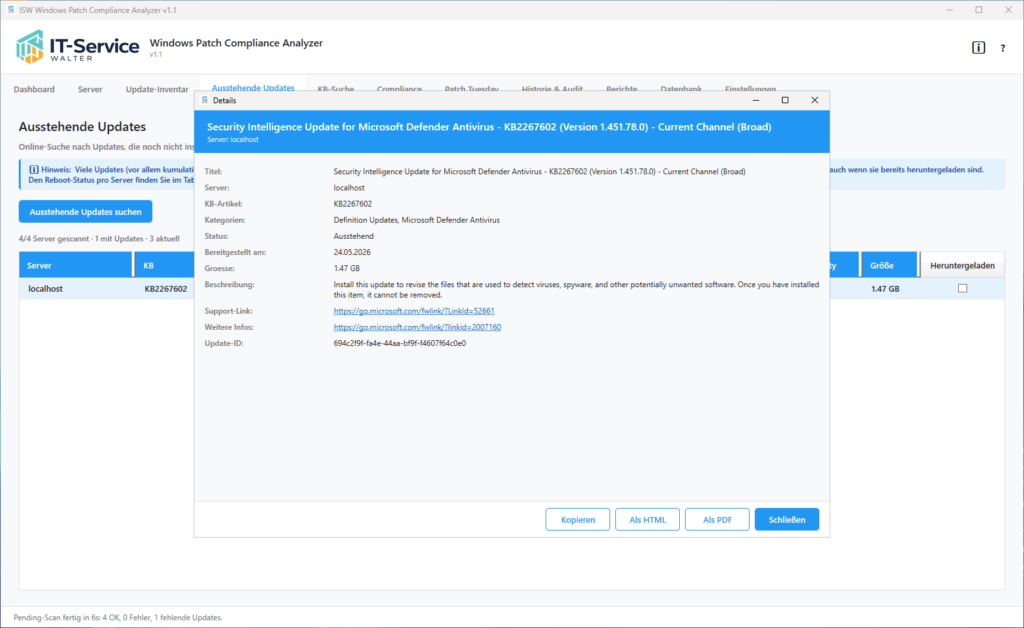Click the Status value Ausstehend
1024x628 pixels.
click(x=353, y=236)
